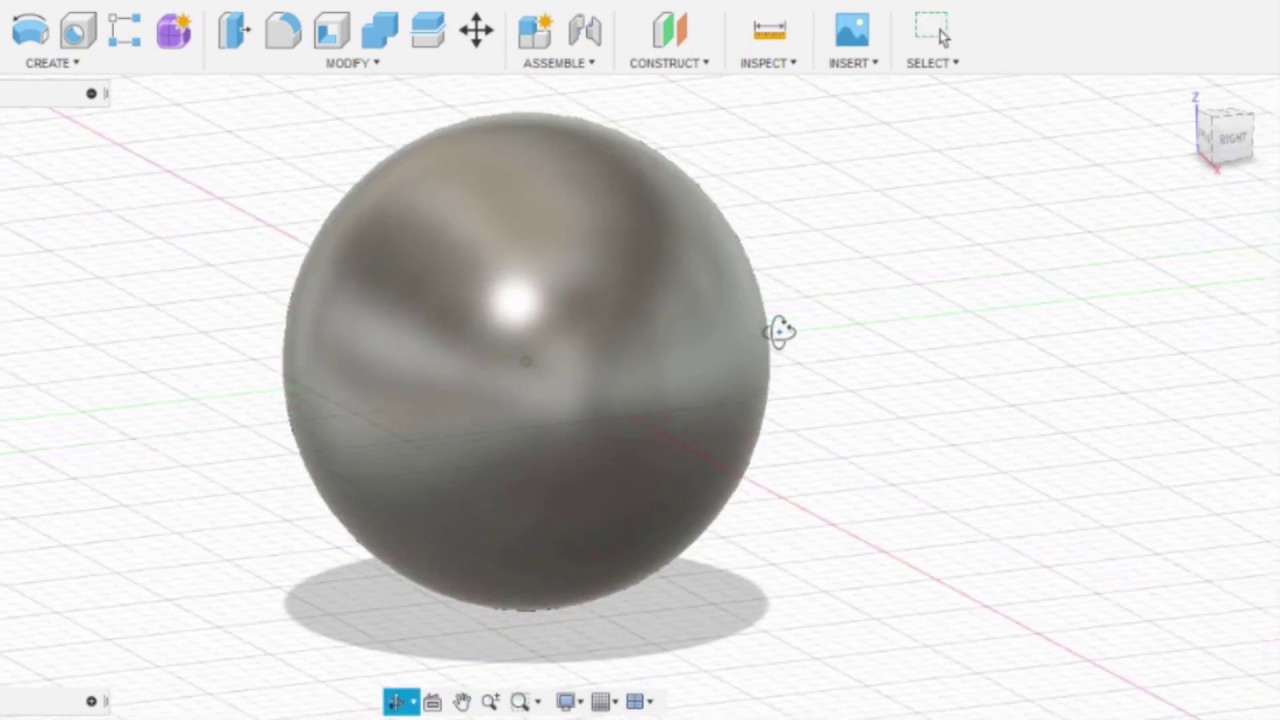Pick the Shell tool
Viewport: 1280px width, 720px height.
[x=331, y=31]
